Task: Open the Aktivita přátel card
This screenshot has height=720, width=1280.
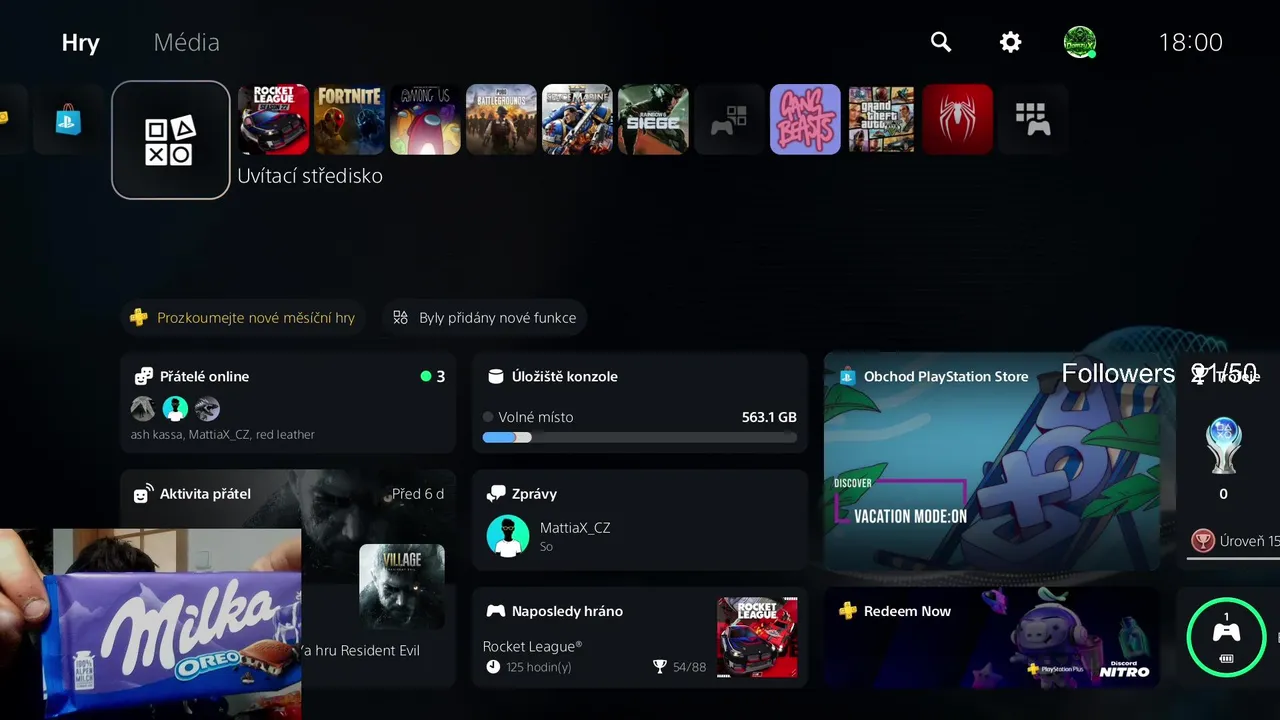Action: [288, 578]
